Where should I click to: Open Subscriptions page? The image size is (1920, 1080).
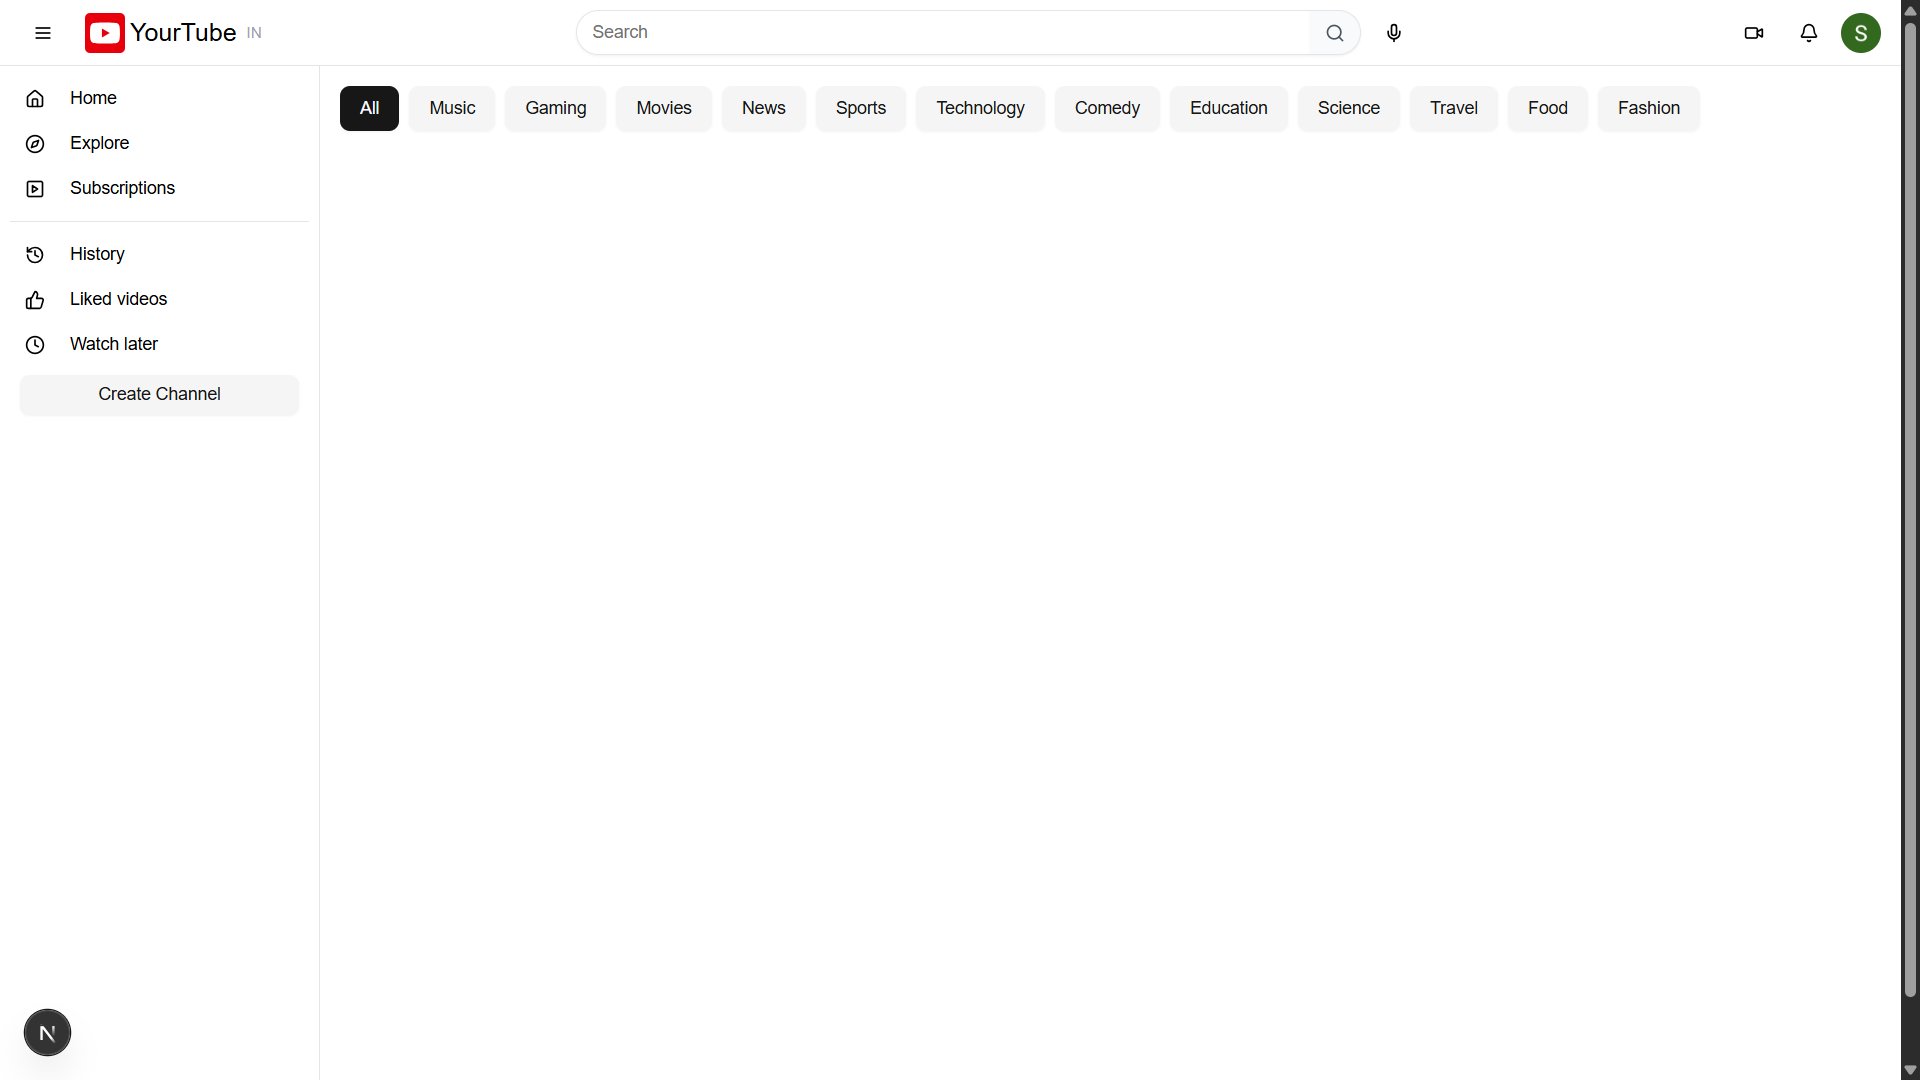[x=122, y=188]
